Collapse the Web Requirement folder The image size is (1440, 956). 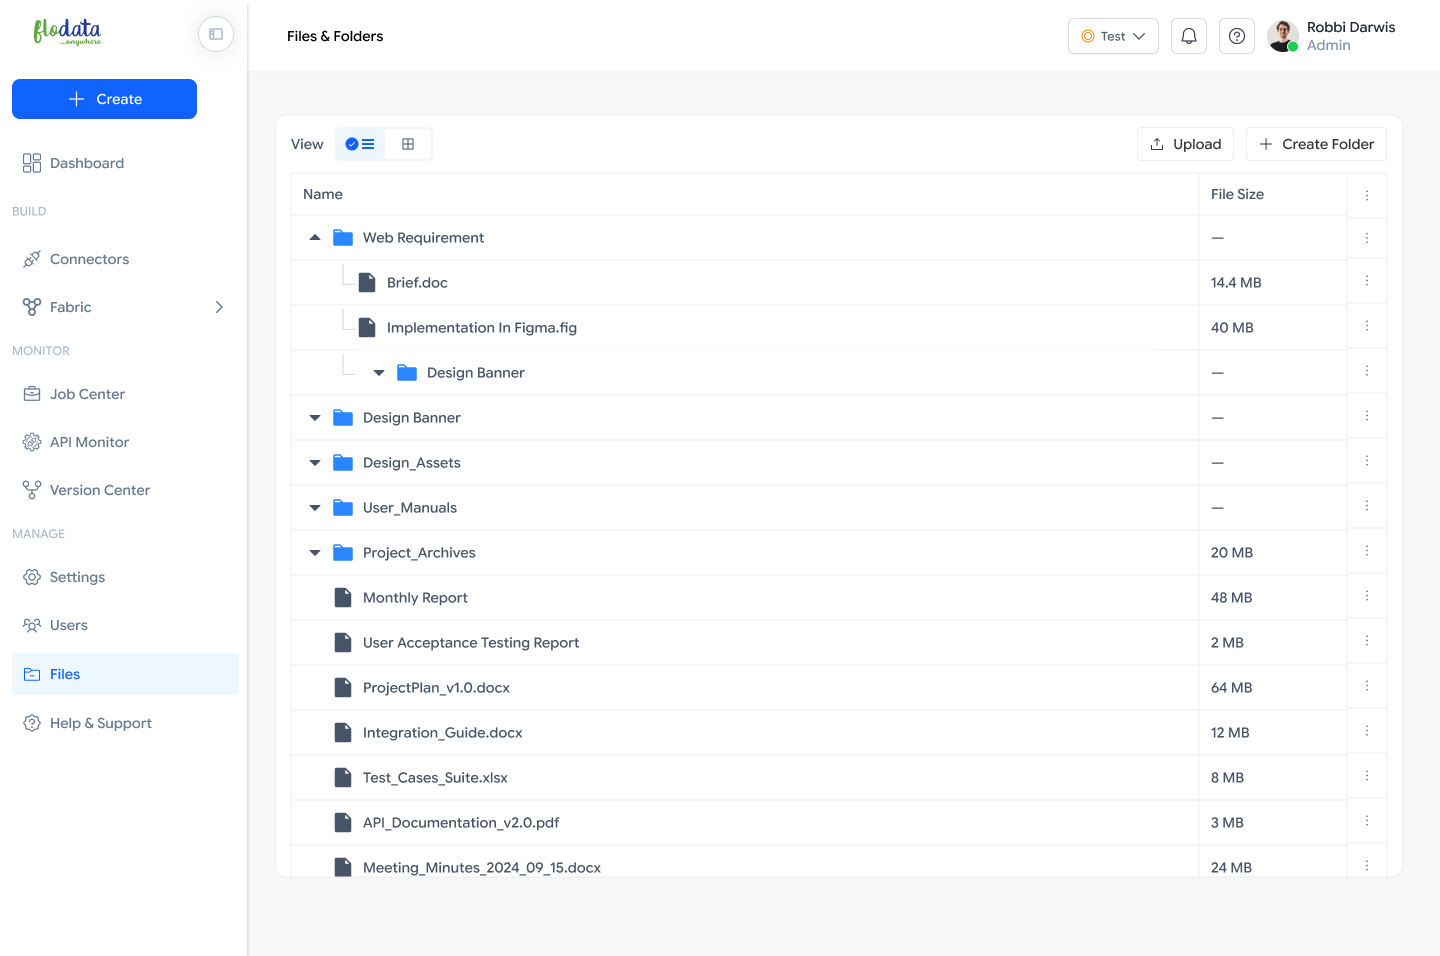tap(315, 238)
